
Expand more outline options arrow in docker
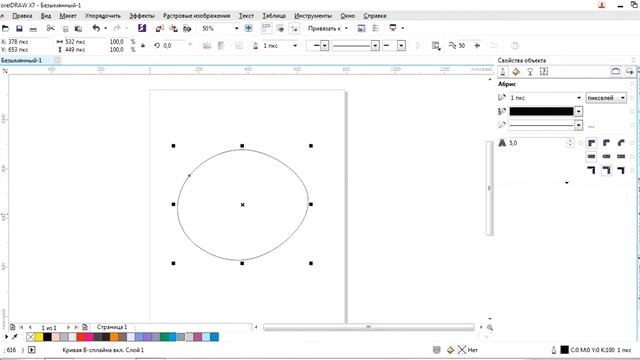coord(567,183)
